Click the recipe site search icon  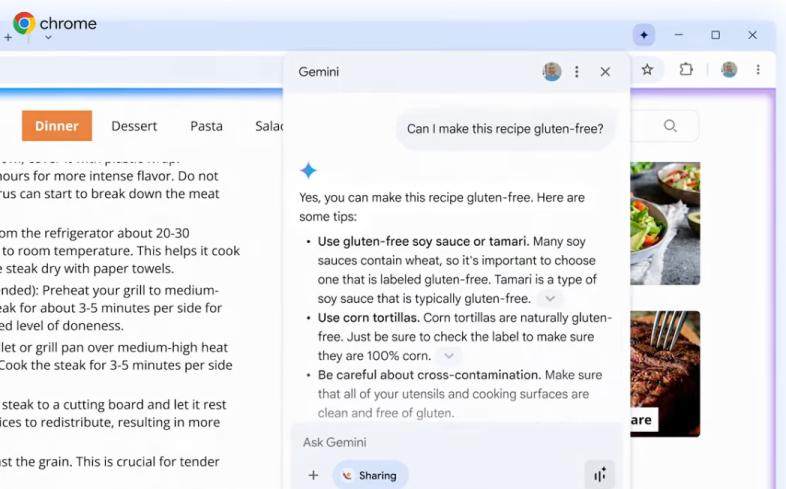670,126
